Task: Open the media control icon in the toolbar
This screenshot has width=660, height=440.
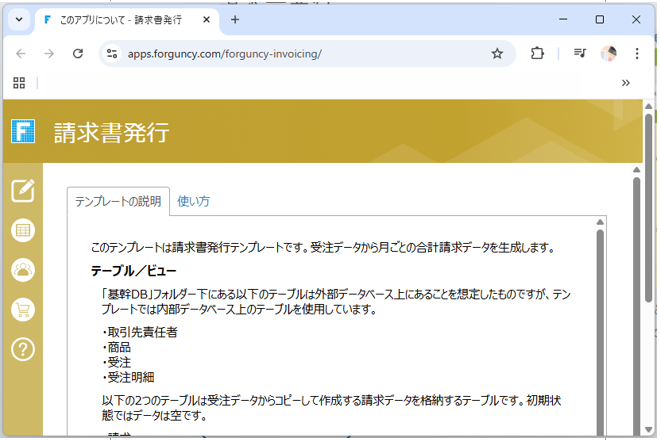Action: tap(580, 54)
